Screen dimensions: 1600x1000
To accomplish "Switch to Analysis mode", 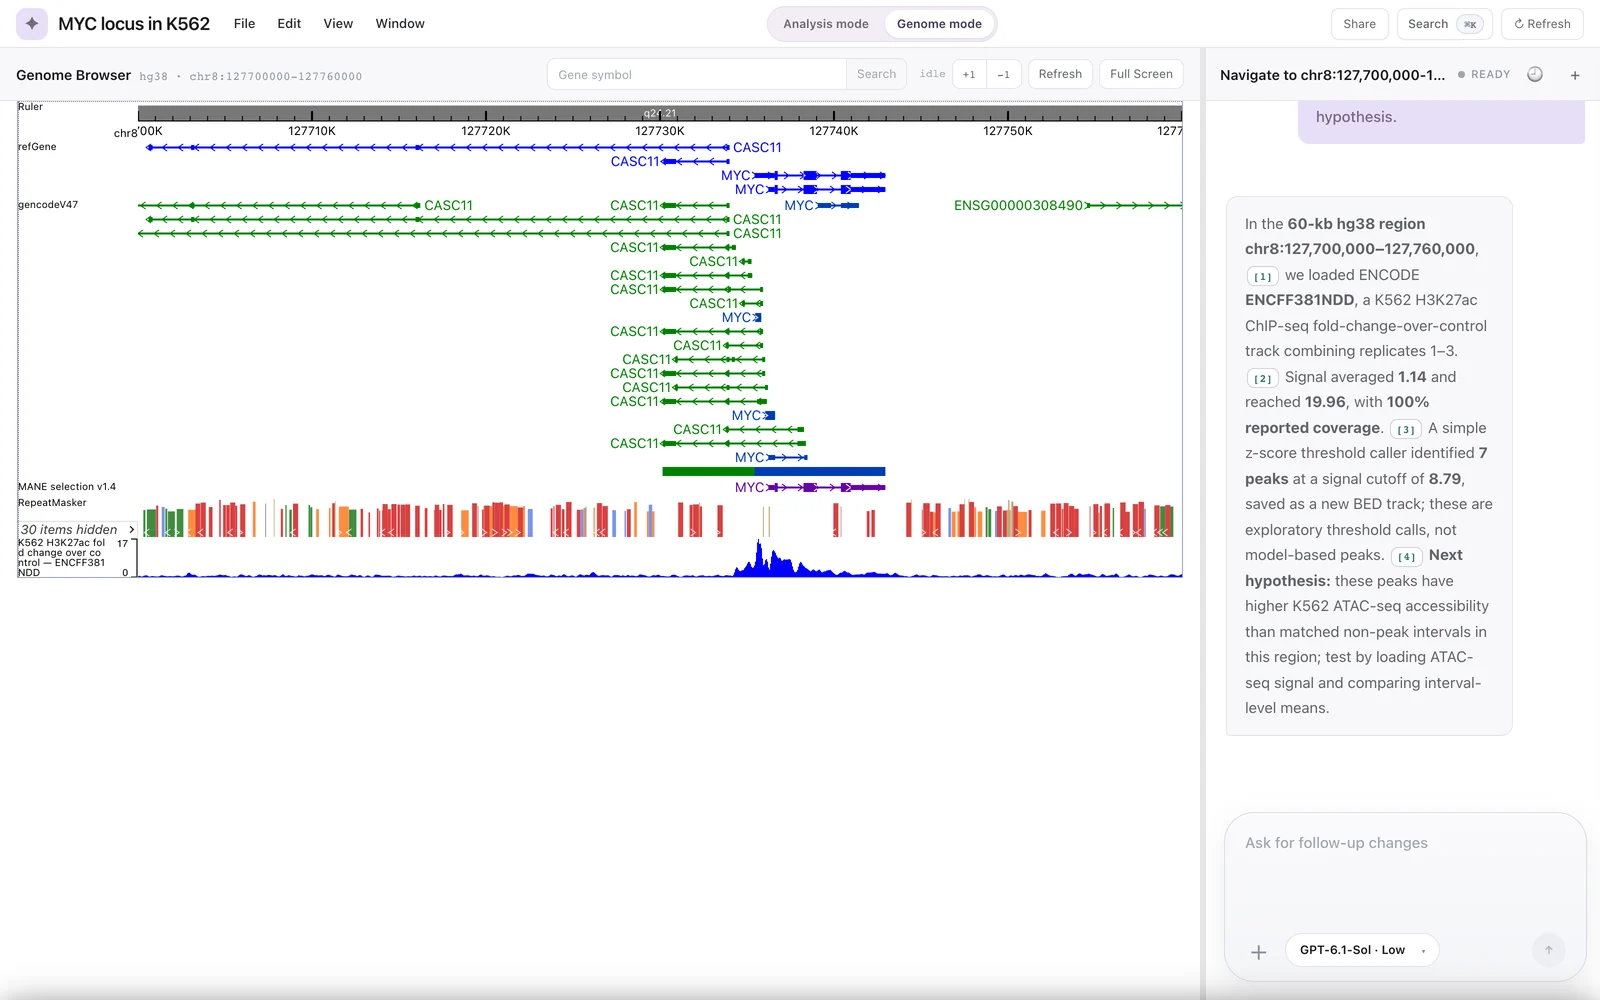I will coord(825,24).
